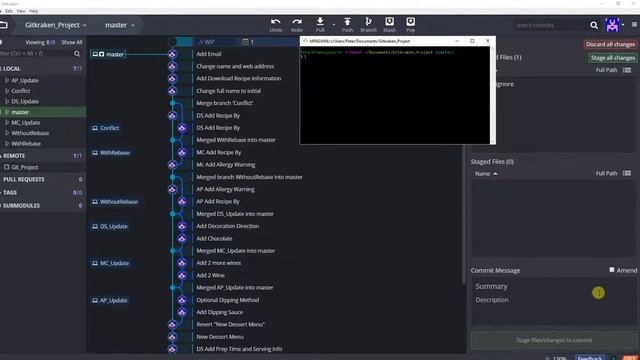Select WithoutRebase local branch in sidebar
Viewport: 640px width, 360px height.
click(x=30, y=133)
